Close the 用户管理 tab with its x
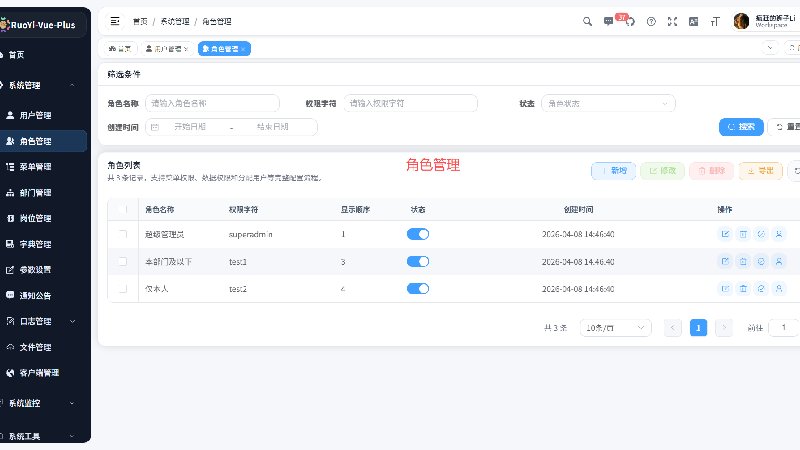 pyautogui.click(x=186, y=49)
